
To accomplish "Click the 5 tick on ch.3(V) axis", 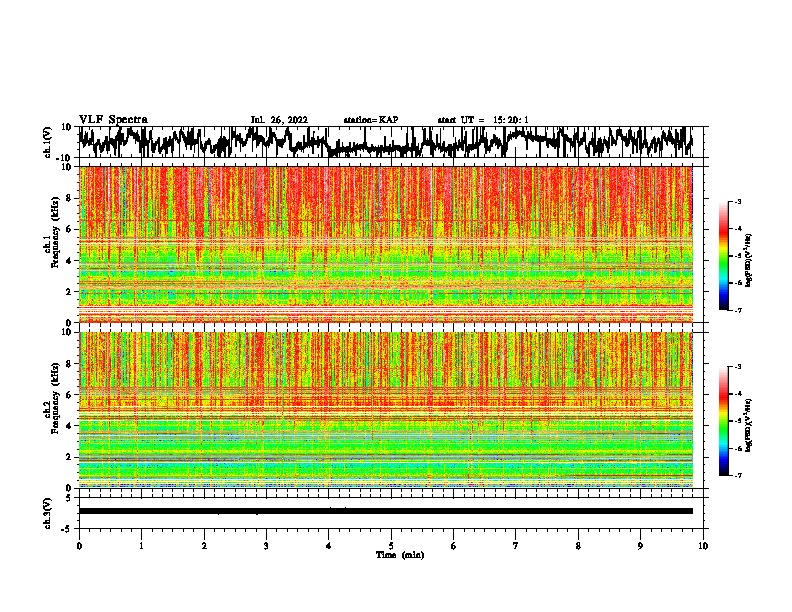I will (x=69, y=498).
